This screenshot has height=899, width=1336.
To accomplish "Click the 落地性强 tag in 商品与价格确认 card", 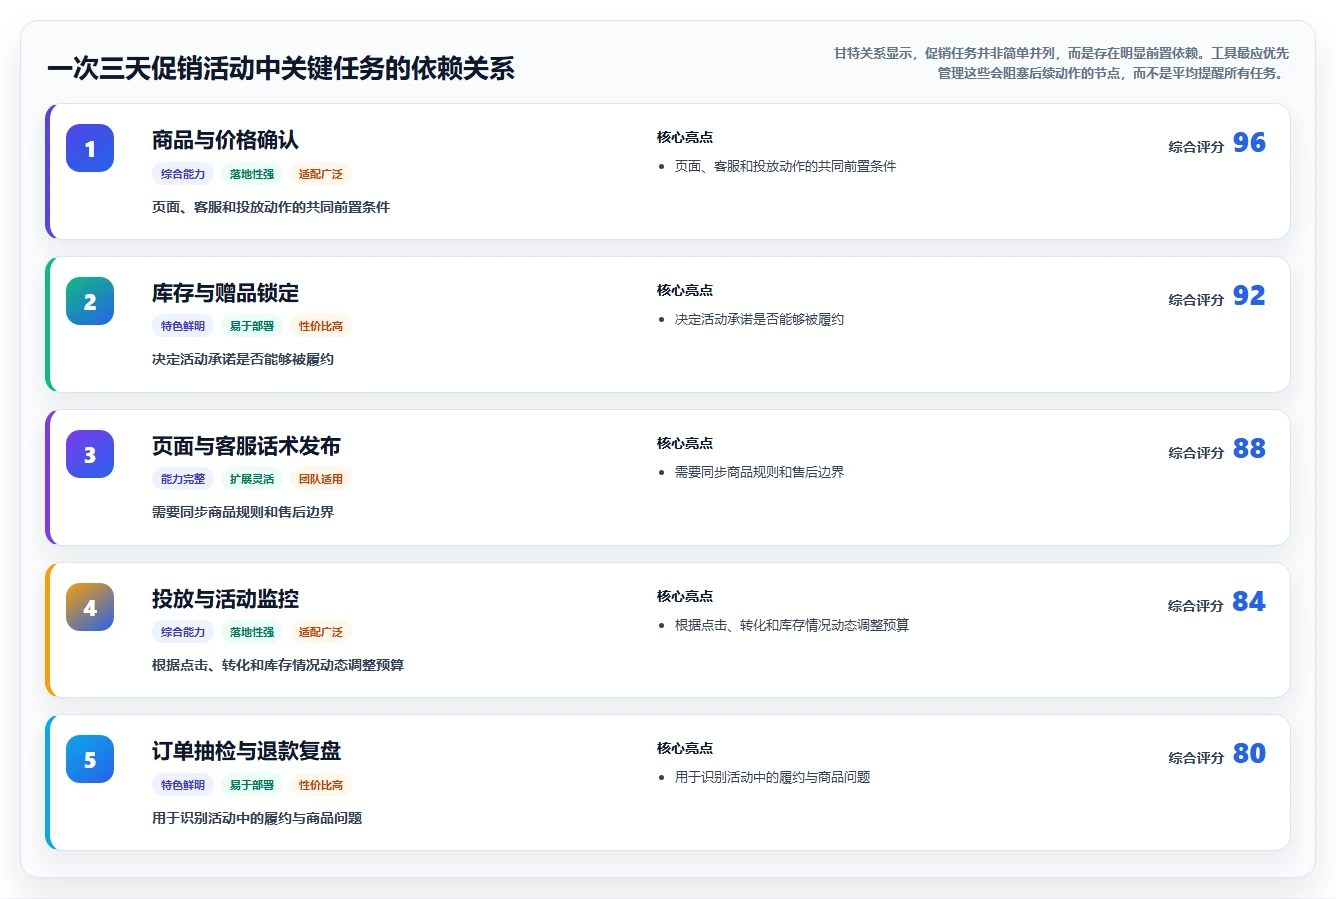I will click(252, 174).
